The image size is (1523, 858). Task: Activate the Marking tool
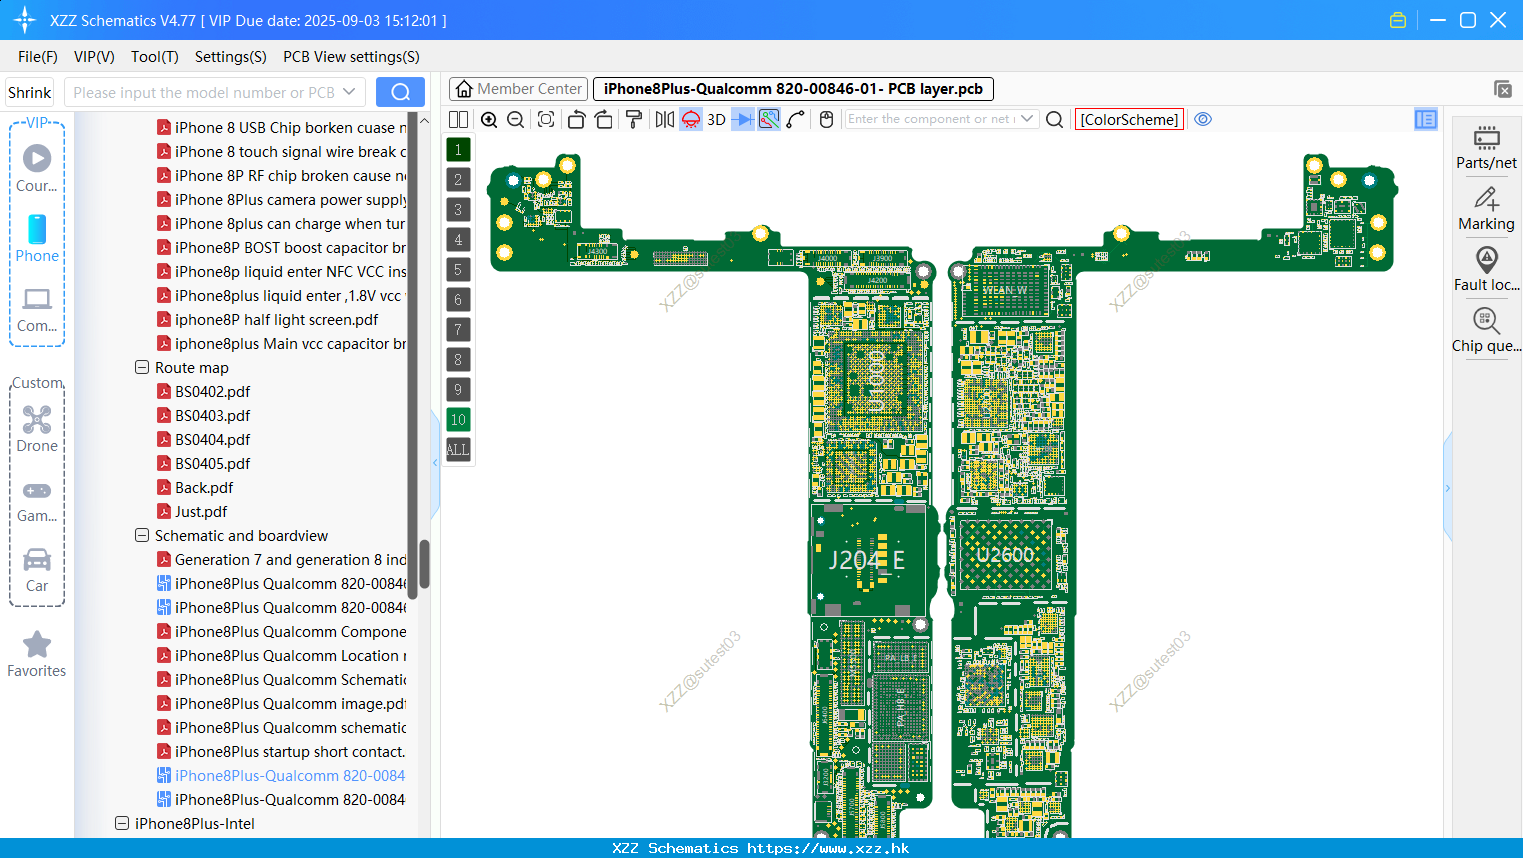[x=1486, y=209]
